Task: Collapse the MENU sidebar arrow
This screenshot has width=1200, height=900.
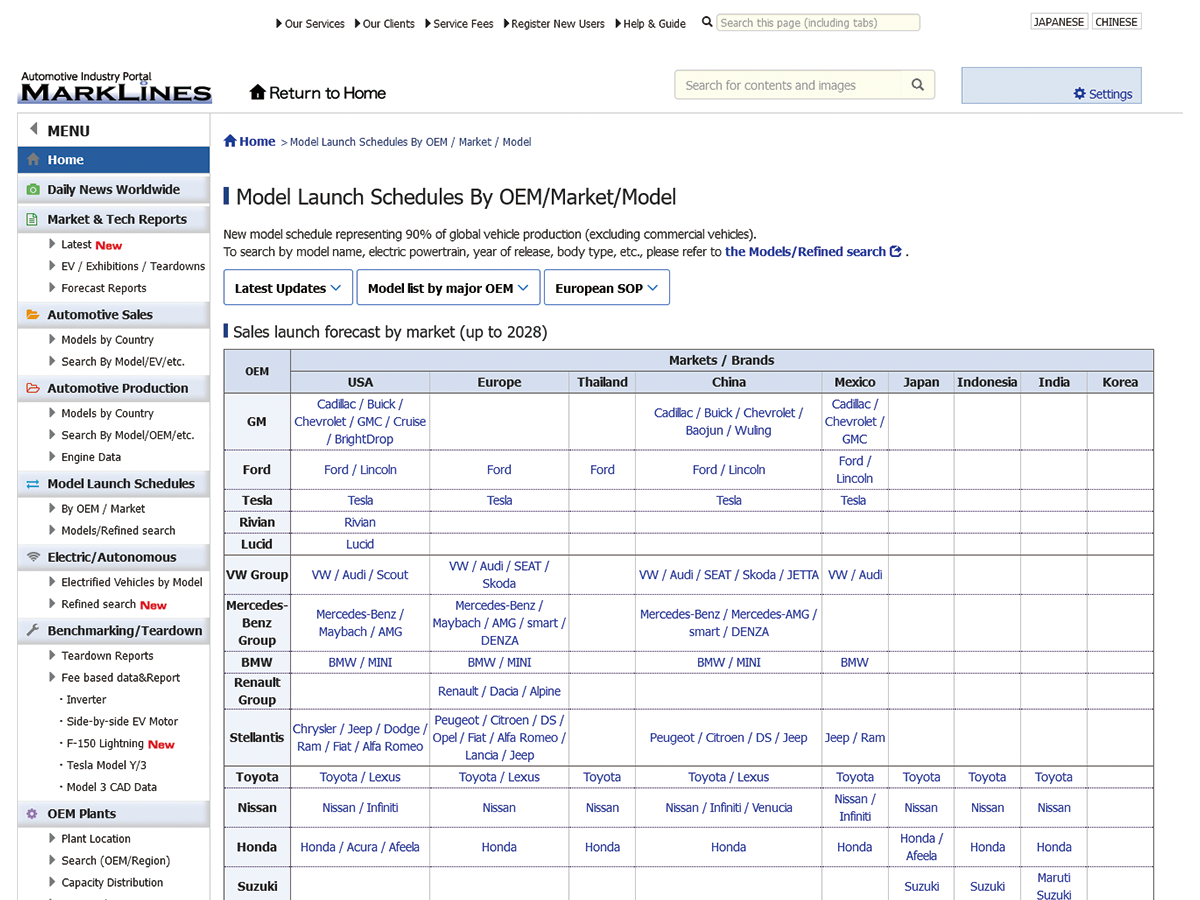Action: 33,130
